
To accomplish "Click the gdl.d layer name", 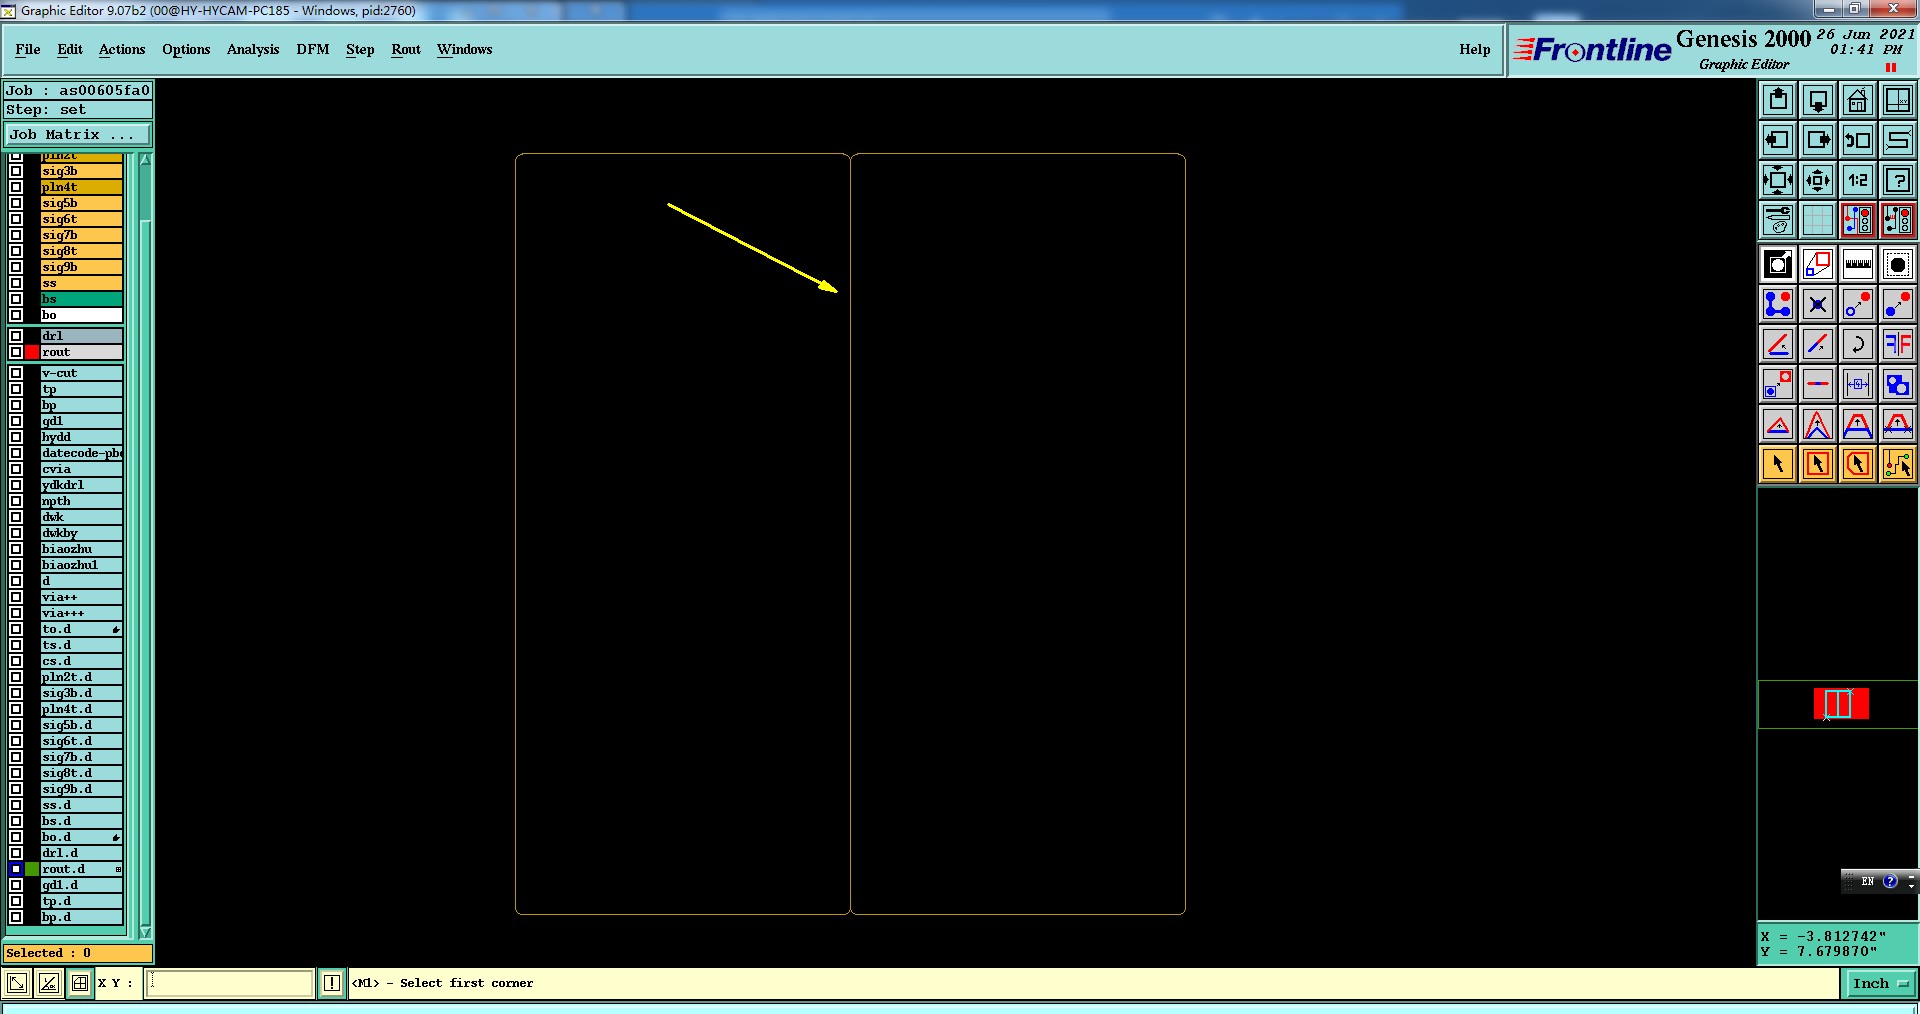I will (81, 885).
